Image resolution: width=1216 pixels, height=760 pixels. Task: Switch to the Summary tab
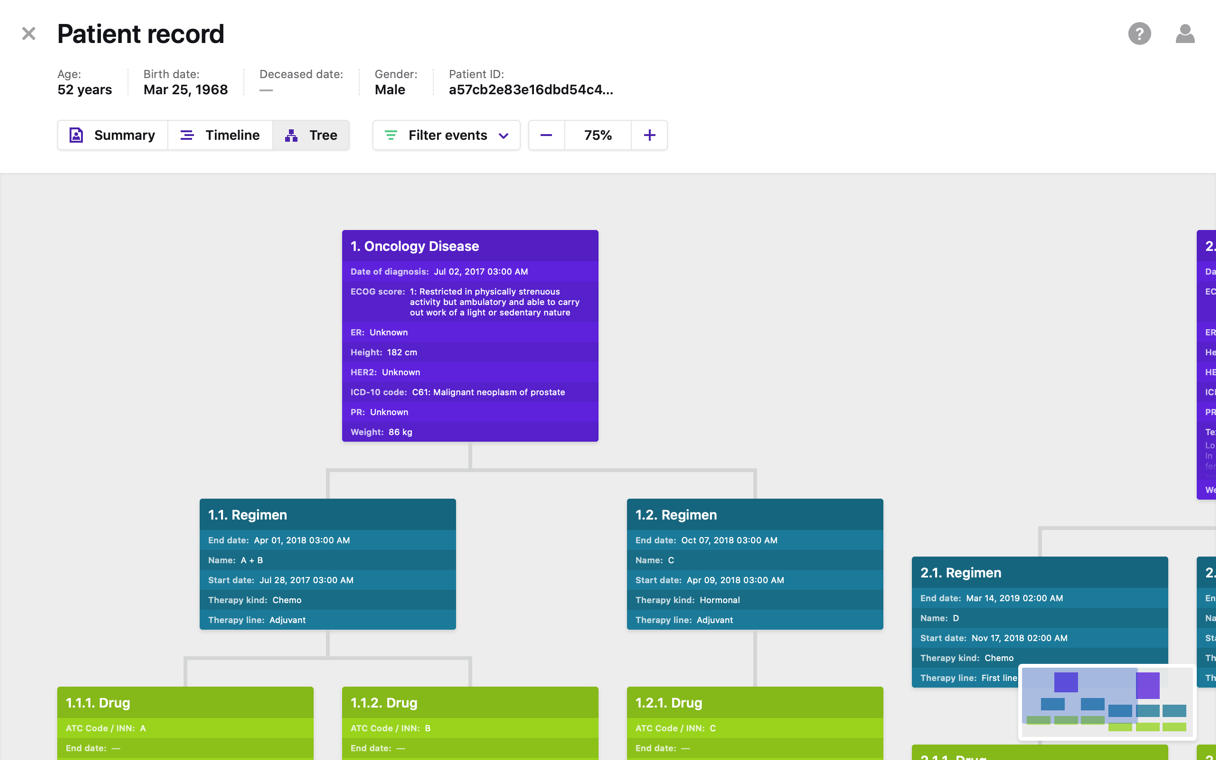[113, 135]
